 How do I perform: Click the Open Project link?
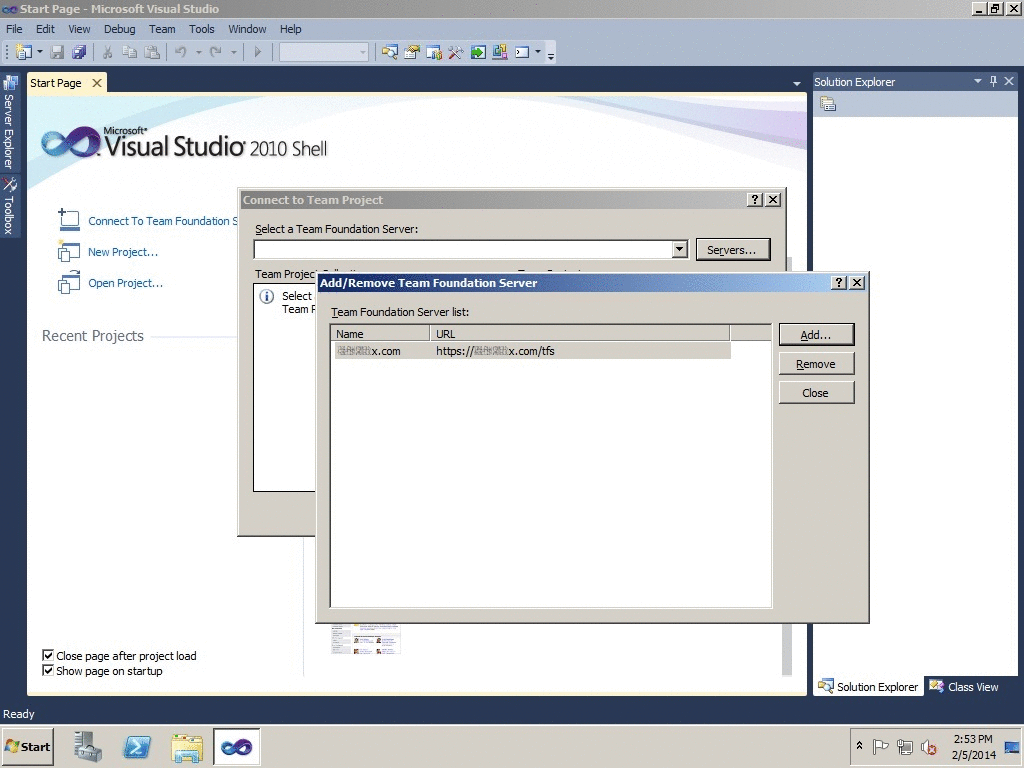pyautogui.click(x=125, y=283)
